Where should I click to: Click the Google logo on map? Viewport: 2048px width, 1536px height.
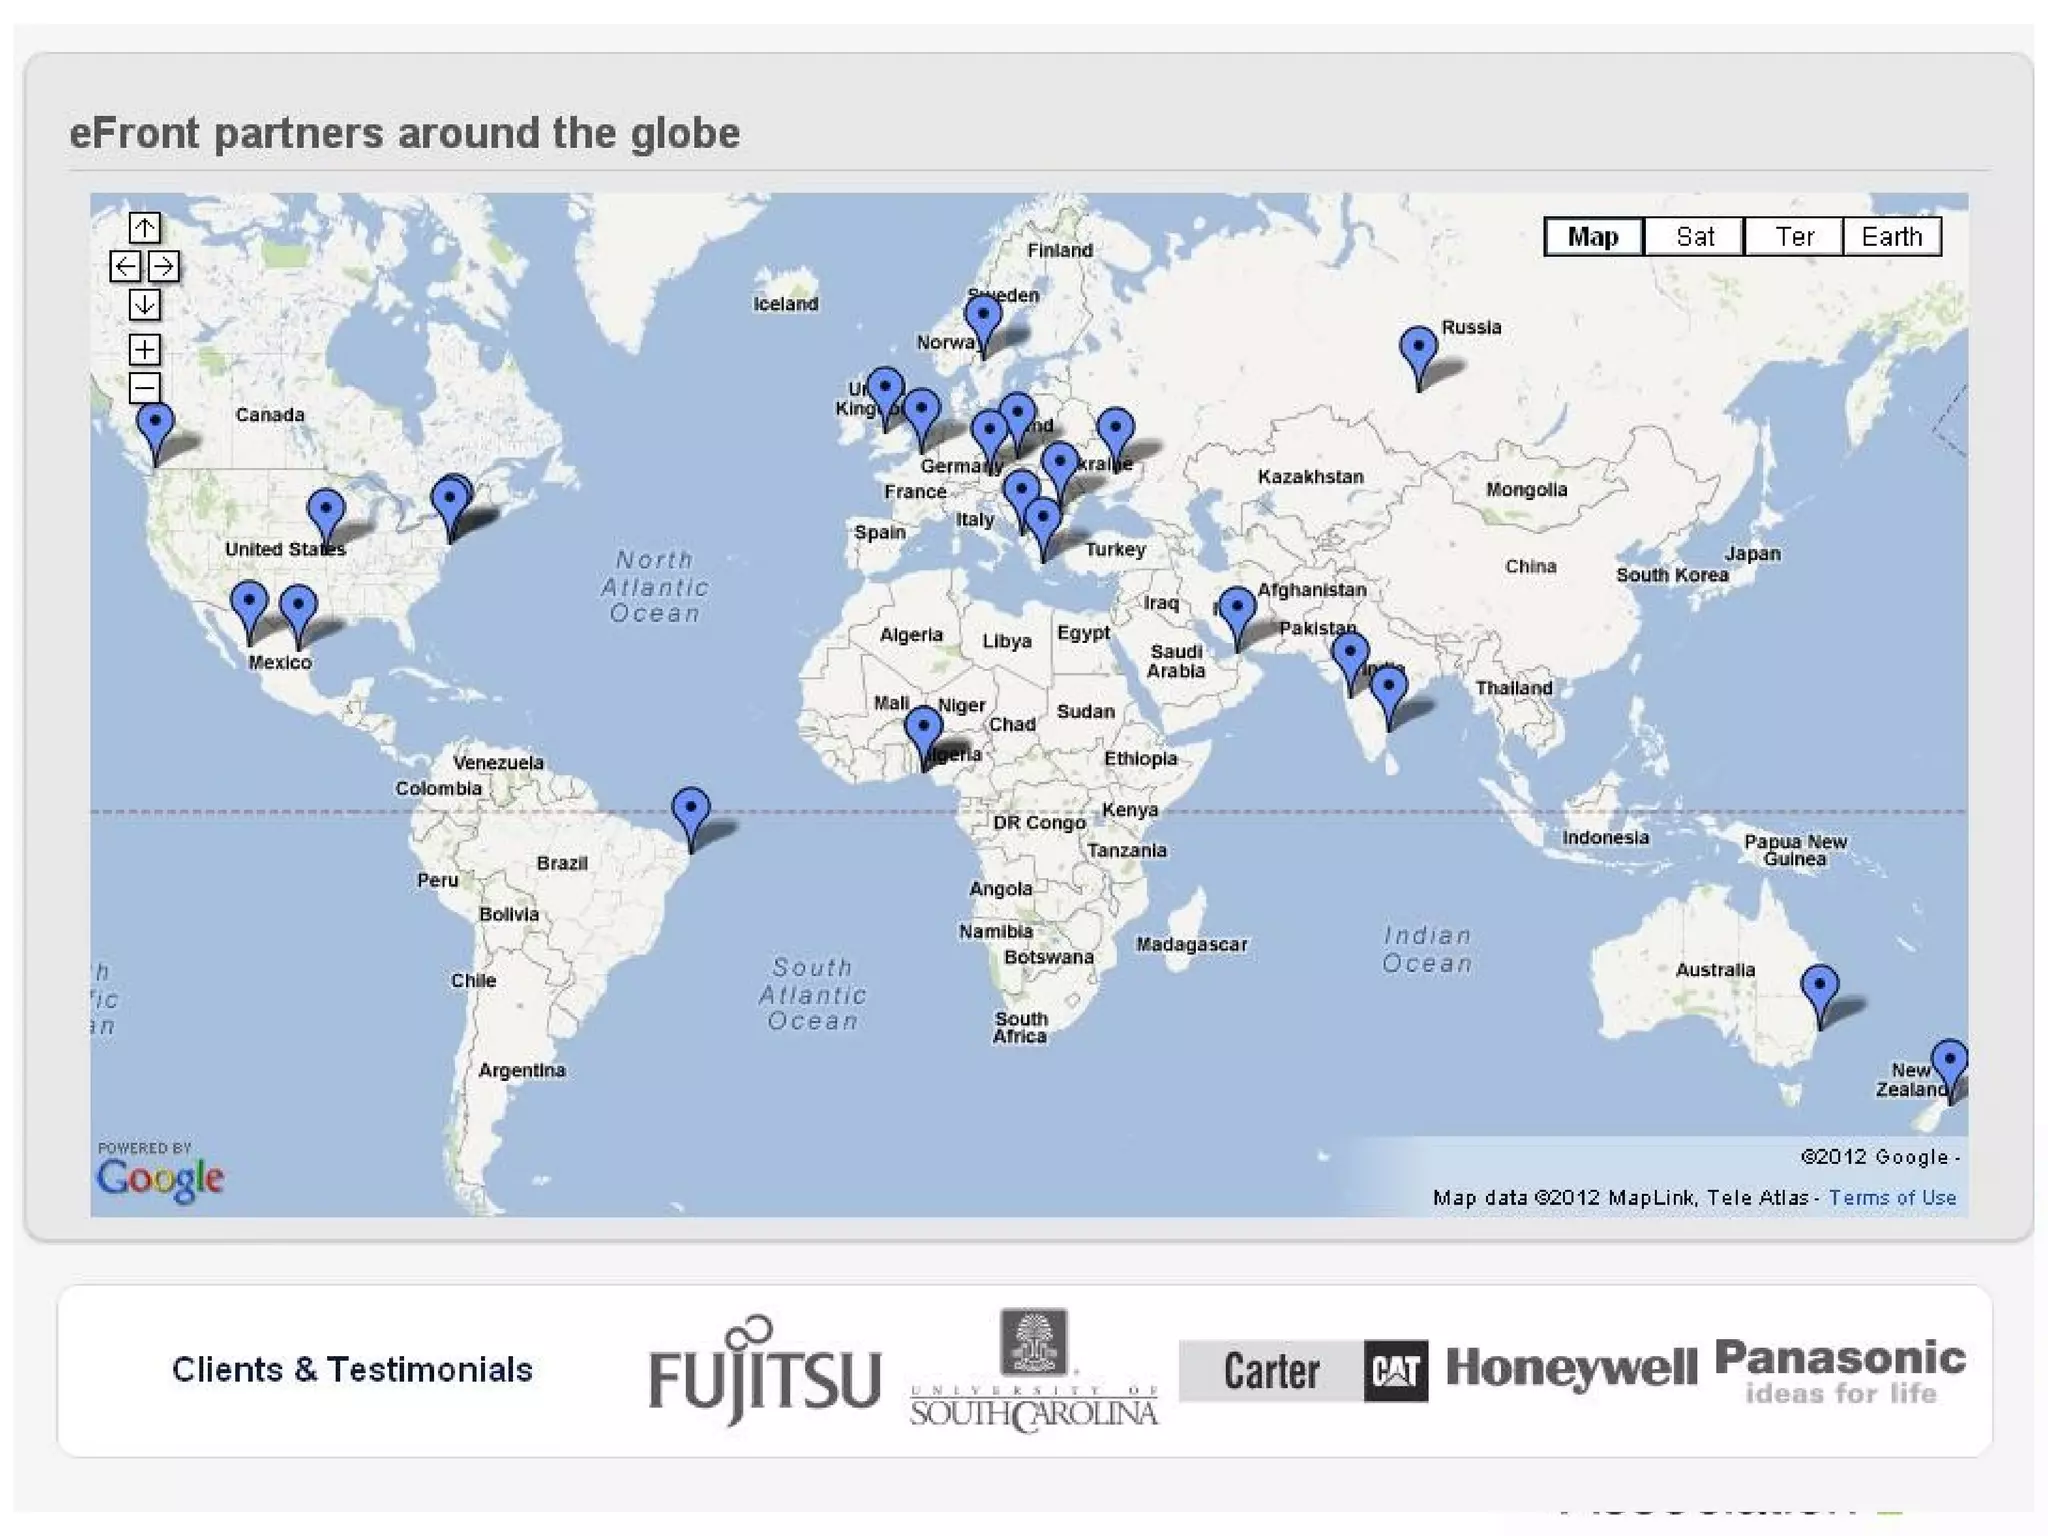coord(160,1177)
